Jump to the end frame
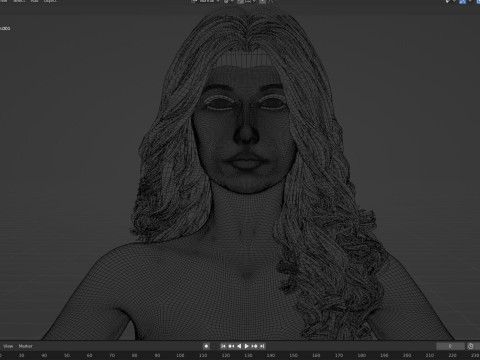This screenshot has width=480, height=360. pyautogui.click(x=262, y=346)
